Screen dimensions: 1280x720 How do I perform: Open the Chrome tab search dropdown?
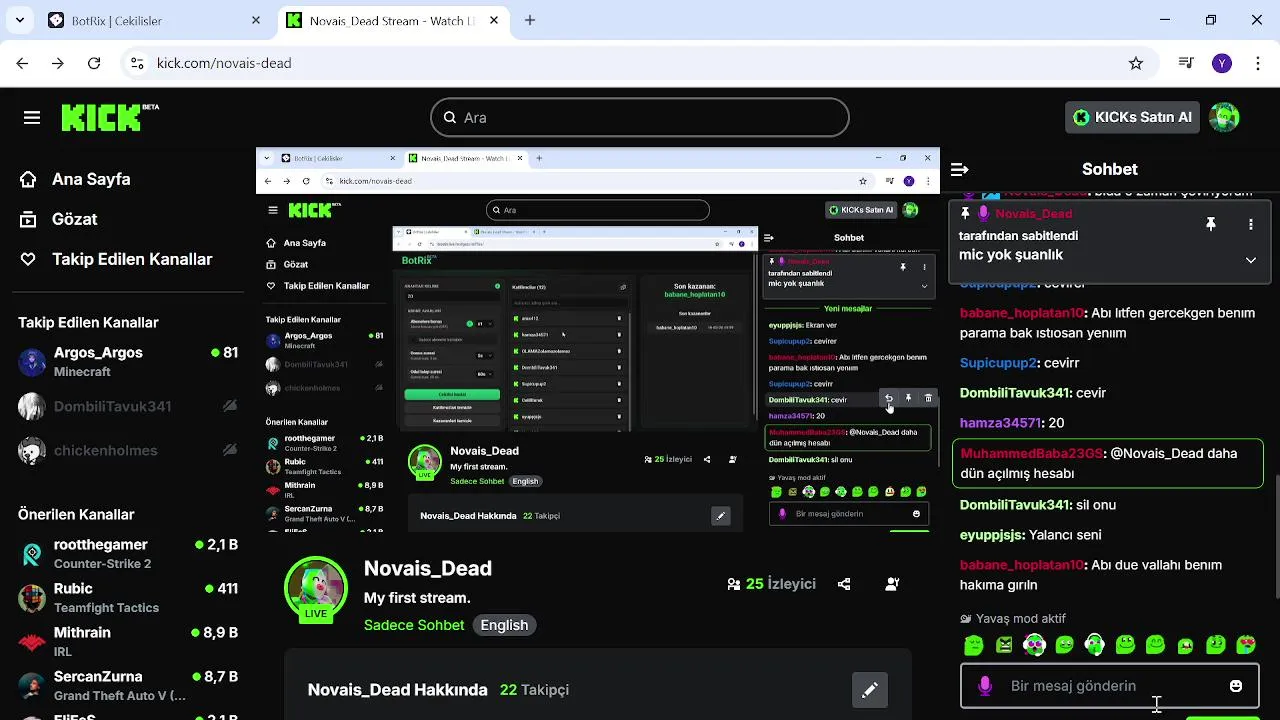(22, 20)
